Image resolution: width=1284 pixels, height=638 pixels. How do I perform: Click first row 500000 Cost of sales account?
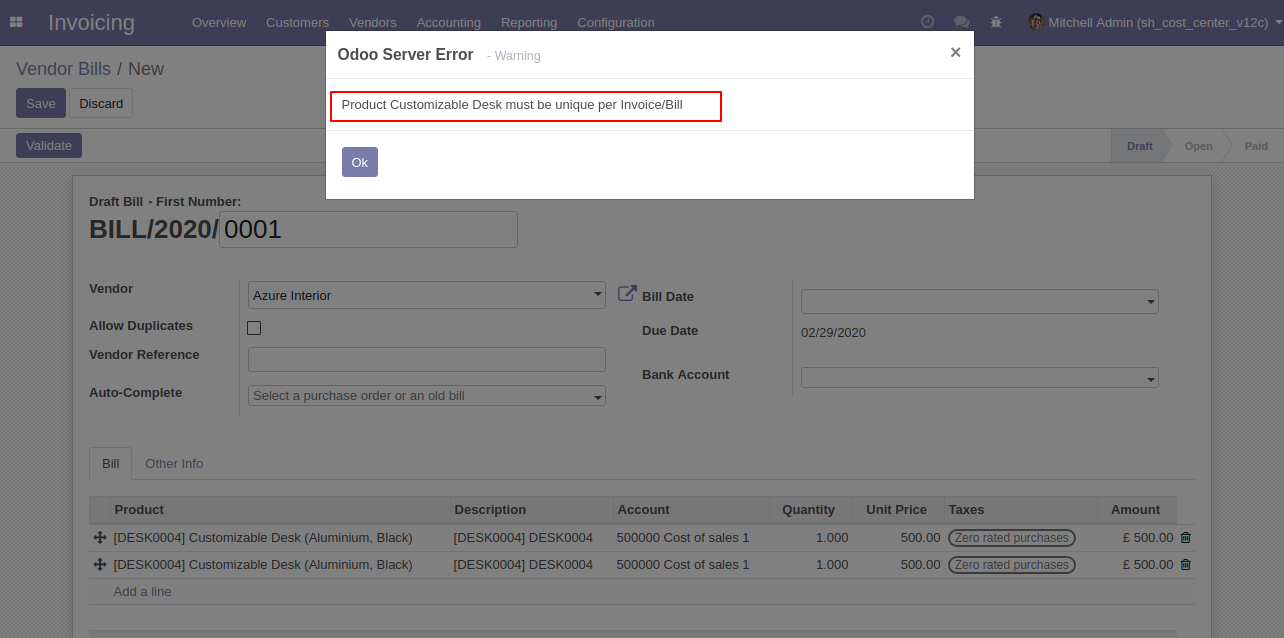pos(683,538)
